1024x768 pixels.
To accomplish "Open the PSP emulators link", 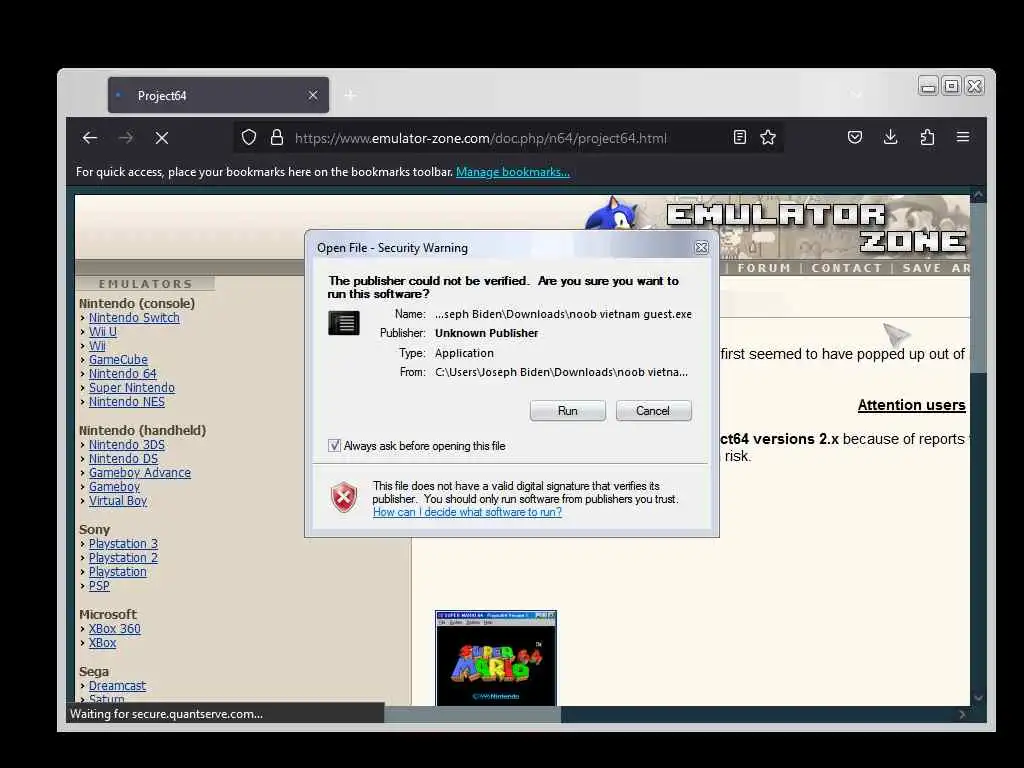I will point(99,586).
